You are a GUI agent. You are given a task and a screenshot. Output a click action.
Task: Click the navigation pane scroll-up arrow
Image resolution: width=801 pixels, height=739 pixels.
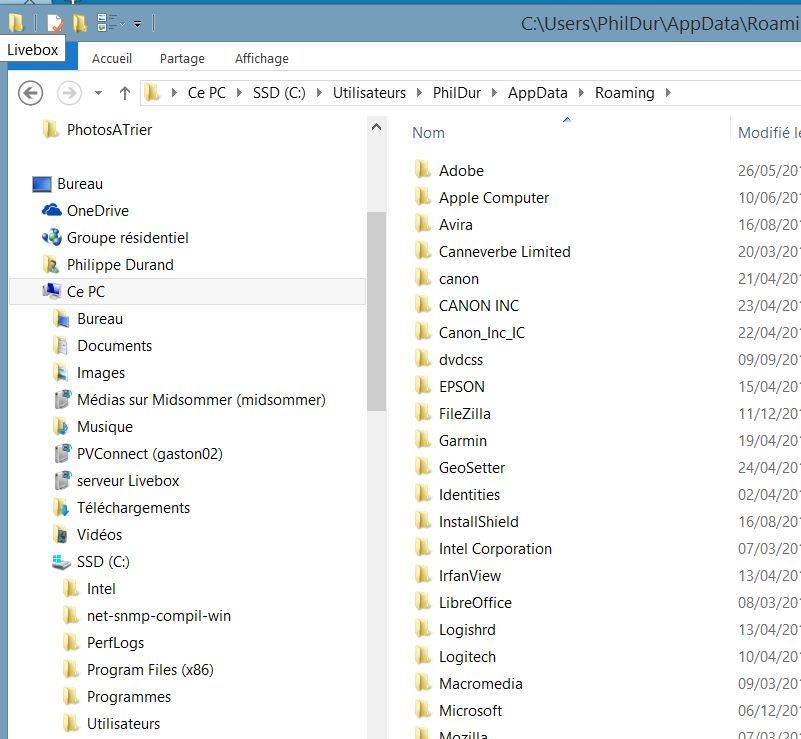point(376,127)
